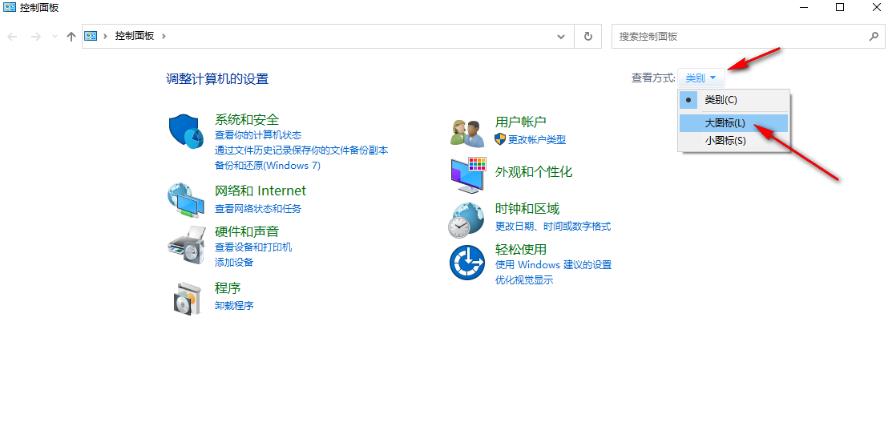
Task: Click the Forward arrow in the navigation bar
Action: point(36,36)
